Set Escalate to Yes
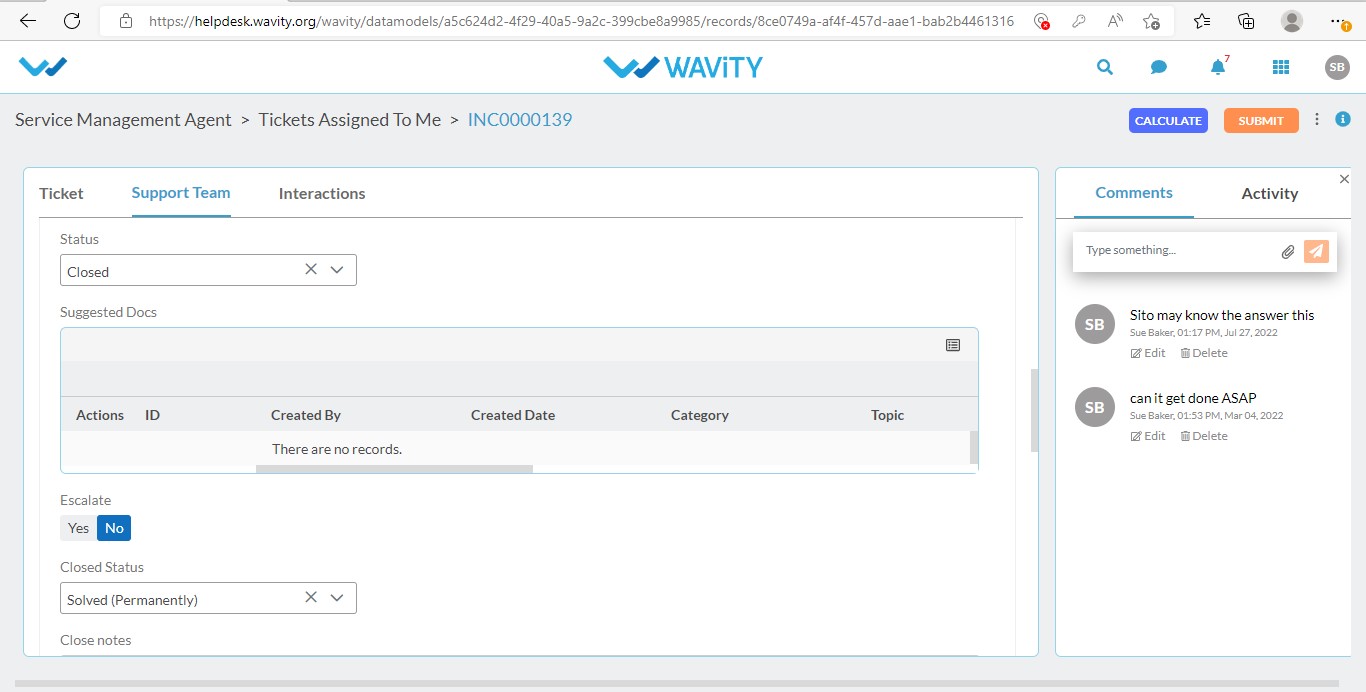1366x692 pixels. 78,528
